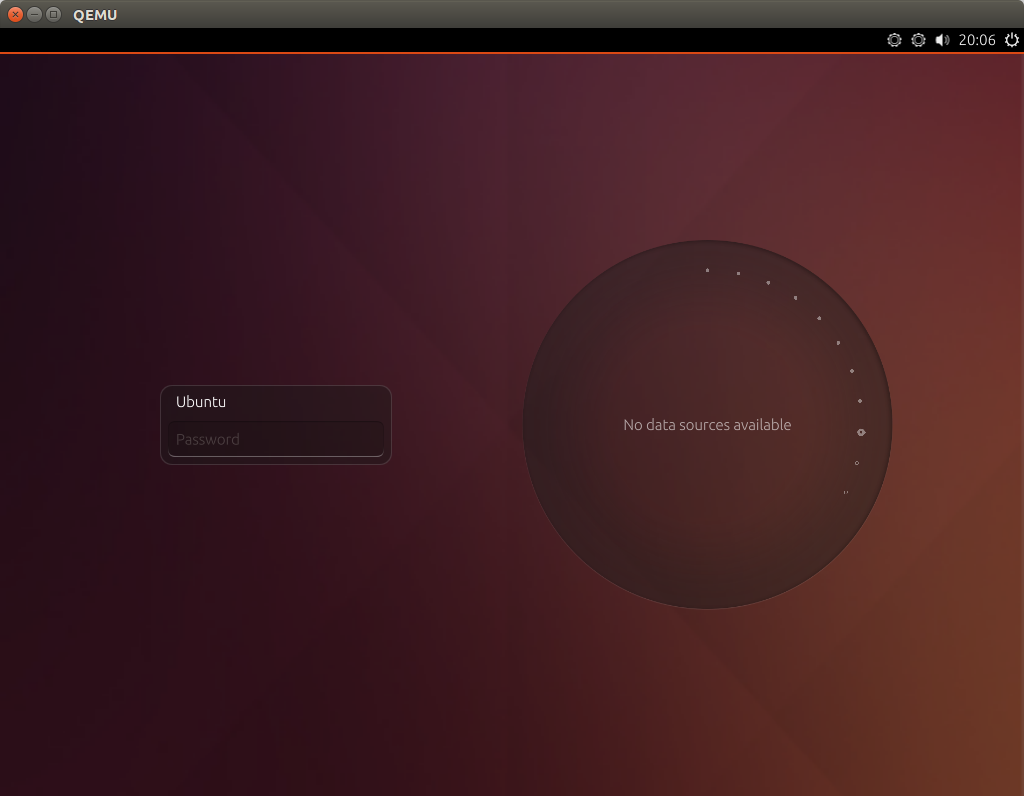The height and width of the screenshot is (796, 1024).
Task: Open the sound volume indicator
Action: 942,40
